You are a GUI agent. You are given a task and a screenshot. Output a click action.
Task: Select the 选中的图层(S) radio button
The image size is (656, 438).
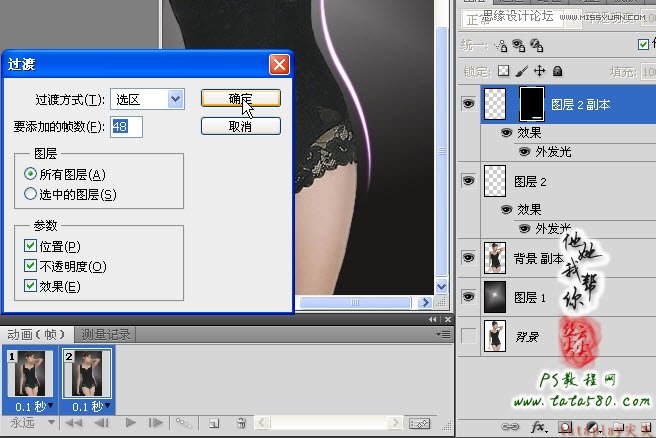tap(30, 194)
